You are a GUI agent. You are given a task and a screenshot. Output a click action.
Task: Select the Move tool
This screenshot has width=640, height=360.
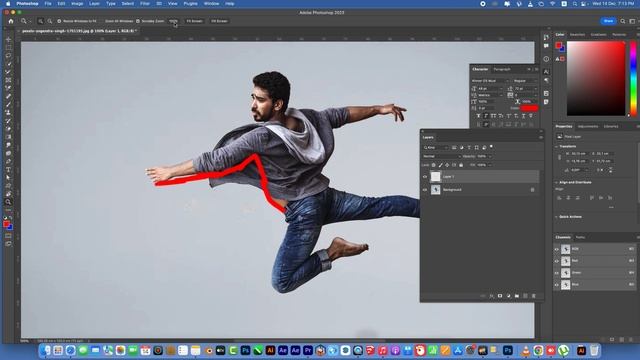point(8,40)
